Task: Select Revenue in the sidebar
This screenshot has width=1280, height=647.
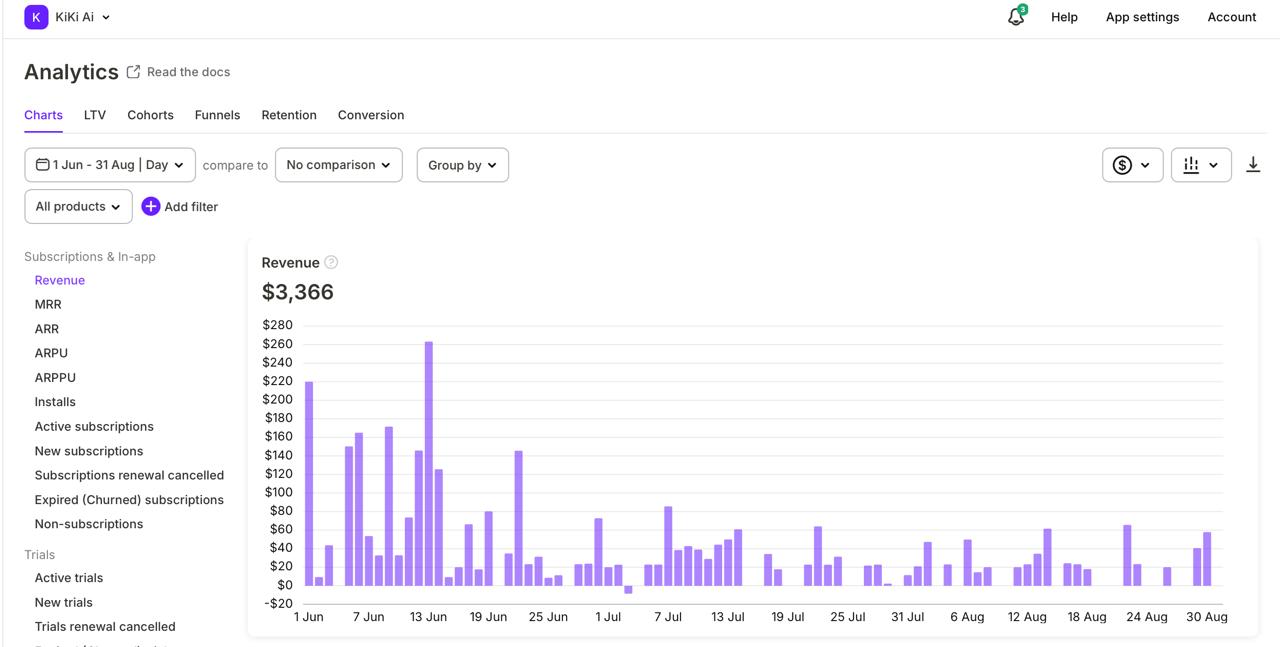Action: coord(60,280)
